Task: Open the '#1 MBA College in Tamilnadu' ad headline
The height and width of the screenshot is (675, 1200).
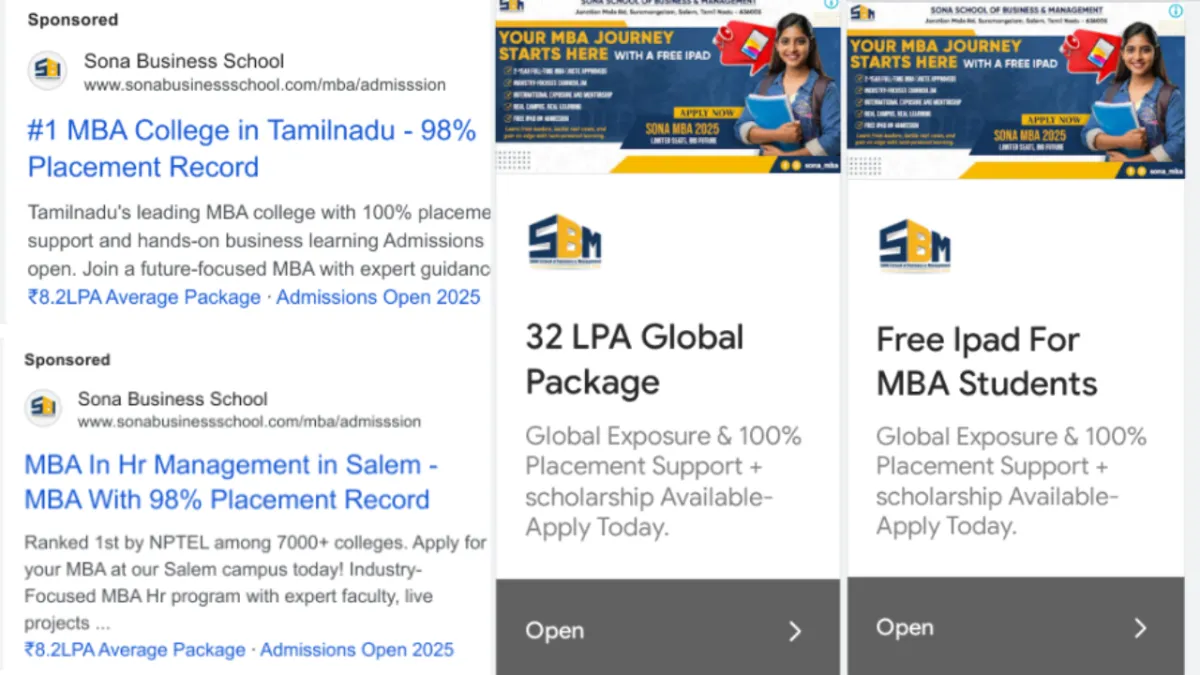Action: pyautogui.click(x=252, y=148)
